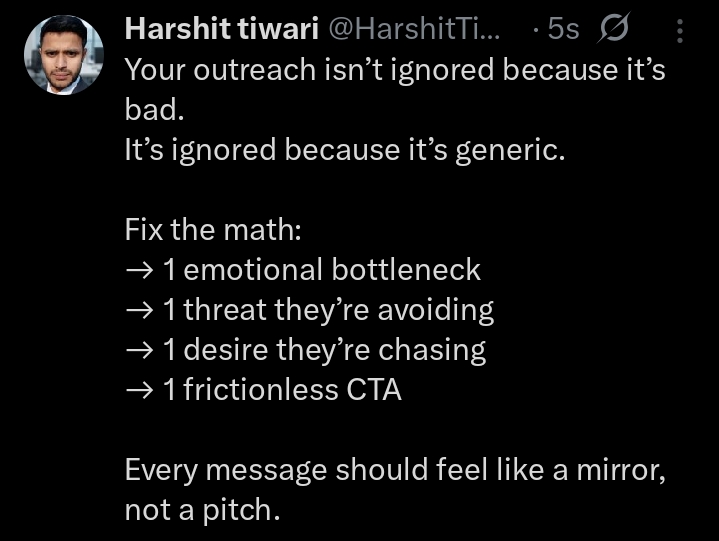Select the "1 emotional bottleneck" text
Image resolution: width=719 pixels, height=541 pixels.
click(x=320, y=270)
